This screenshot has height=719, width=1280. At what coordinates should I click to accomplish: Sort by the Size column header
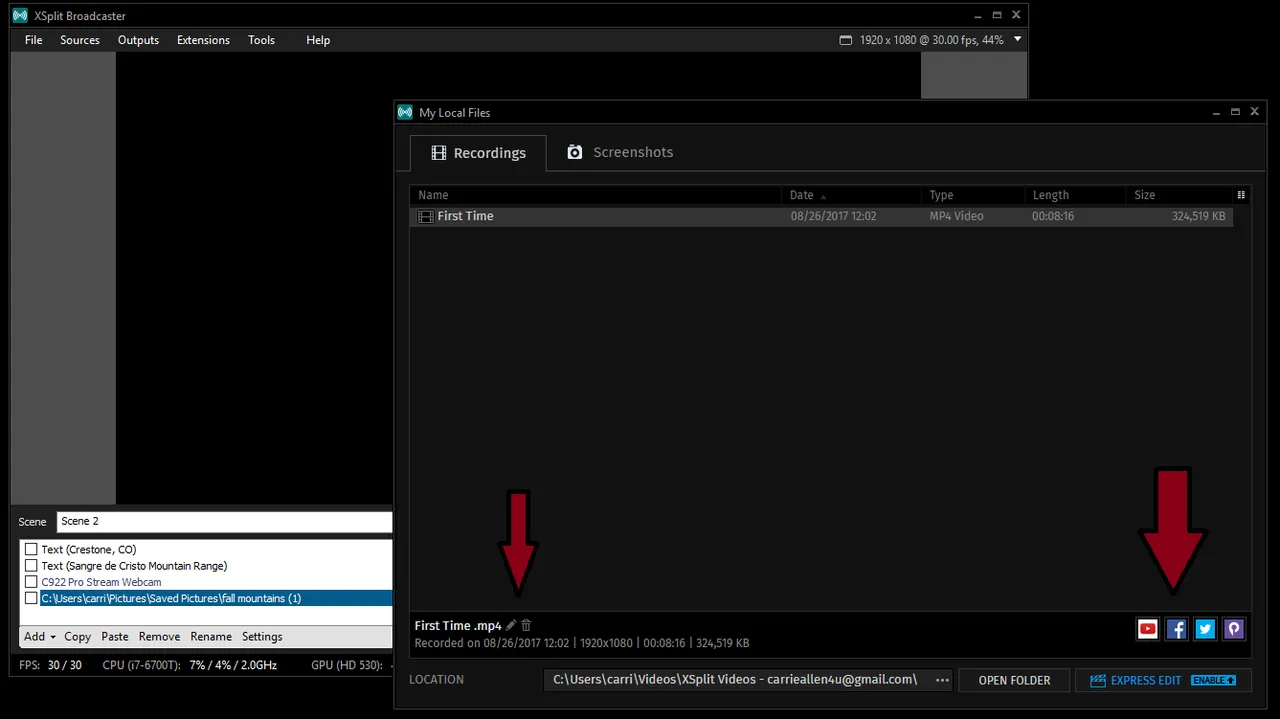click(x=1179, y=195)
